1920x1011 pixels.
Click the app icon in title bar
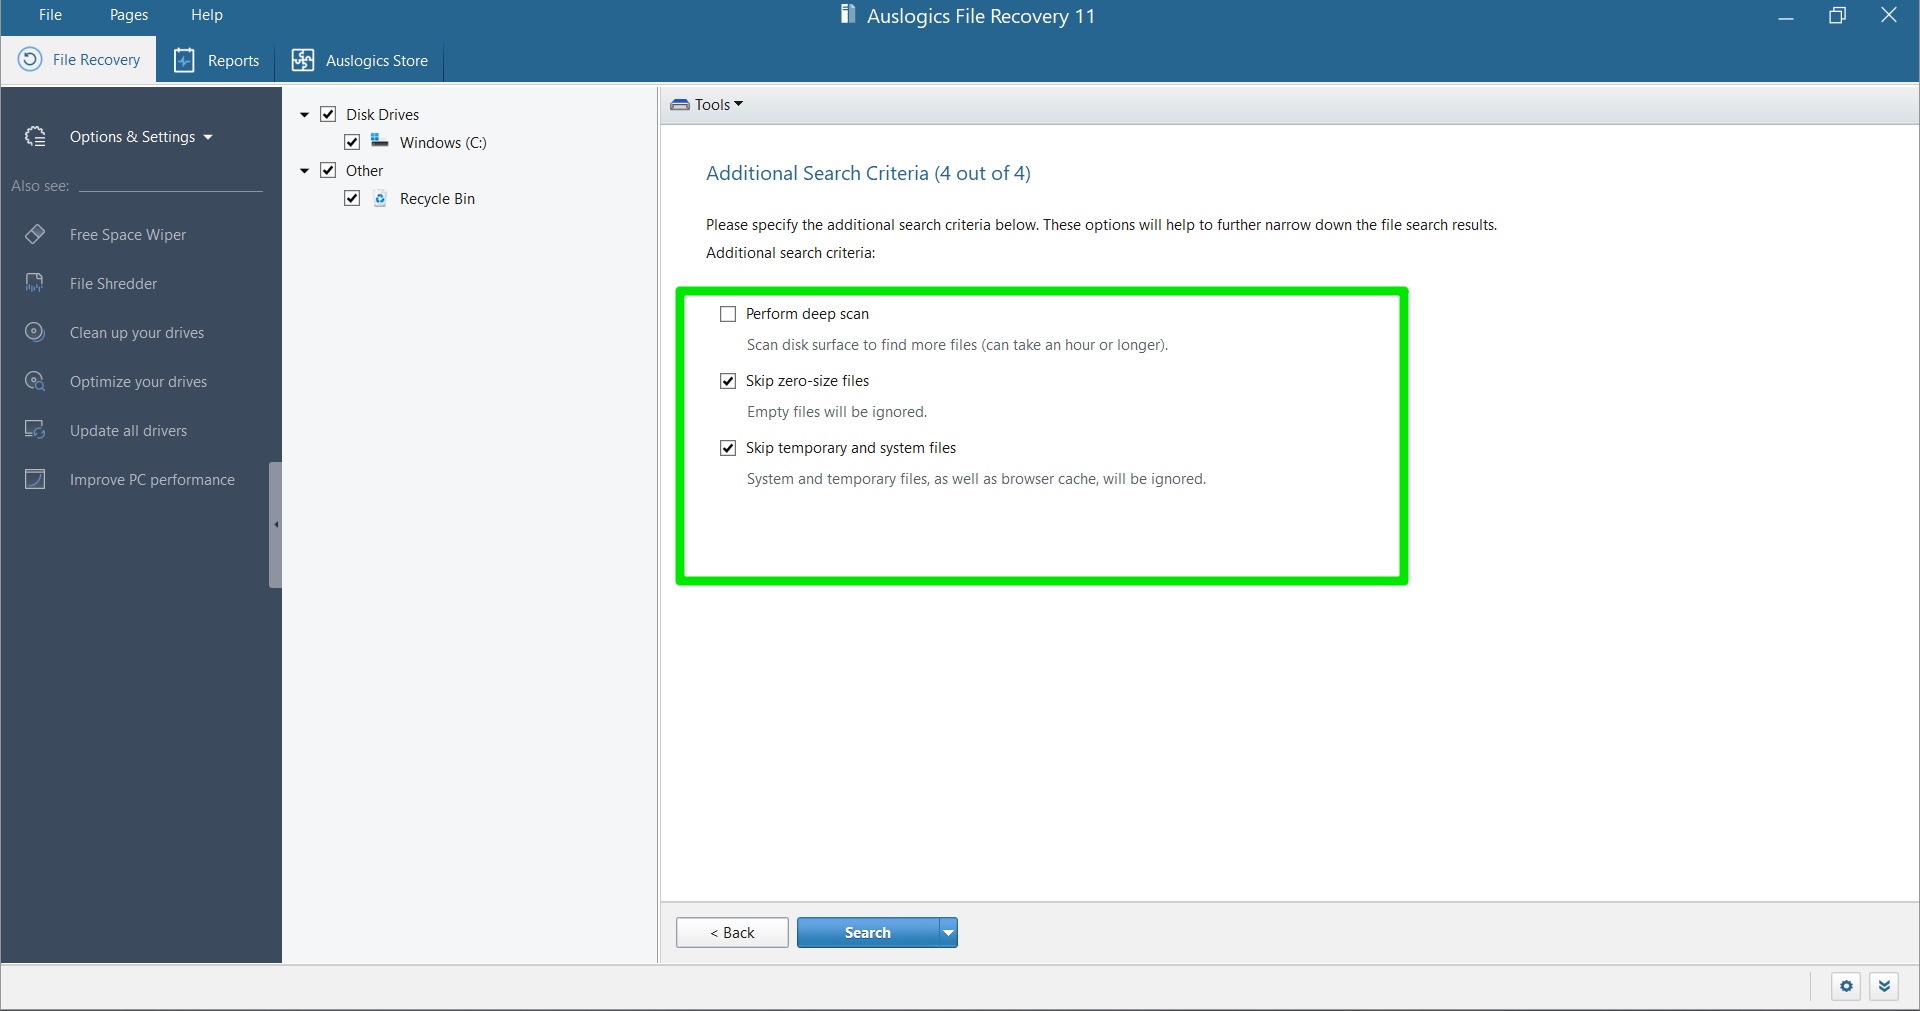click(x=848, y=14)
